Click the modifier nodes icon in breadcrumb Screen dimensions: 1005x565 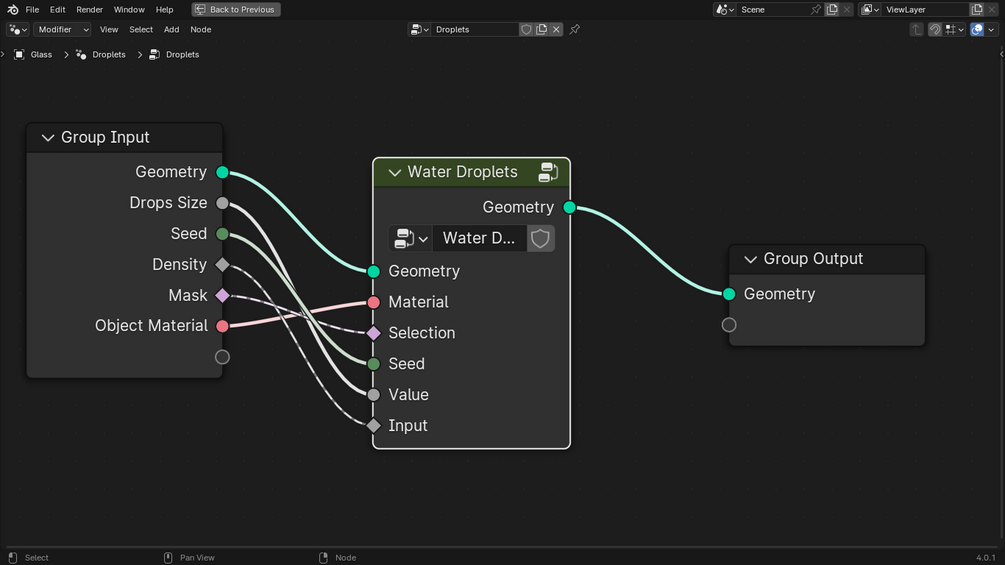[x=81, y=54]
